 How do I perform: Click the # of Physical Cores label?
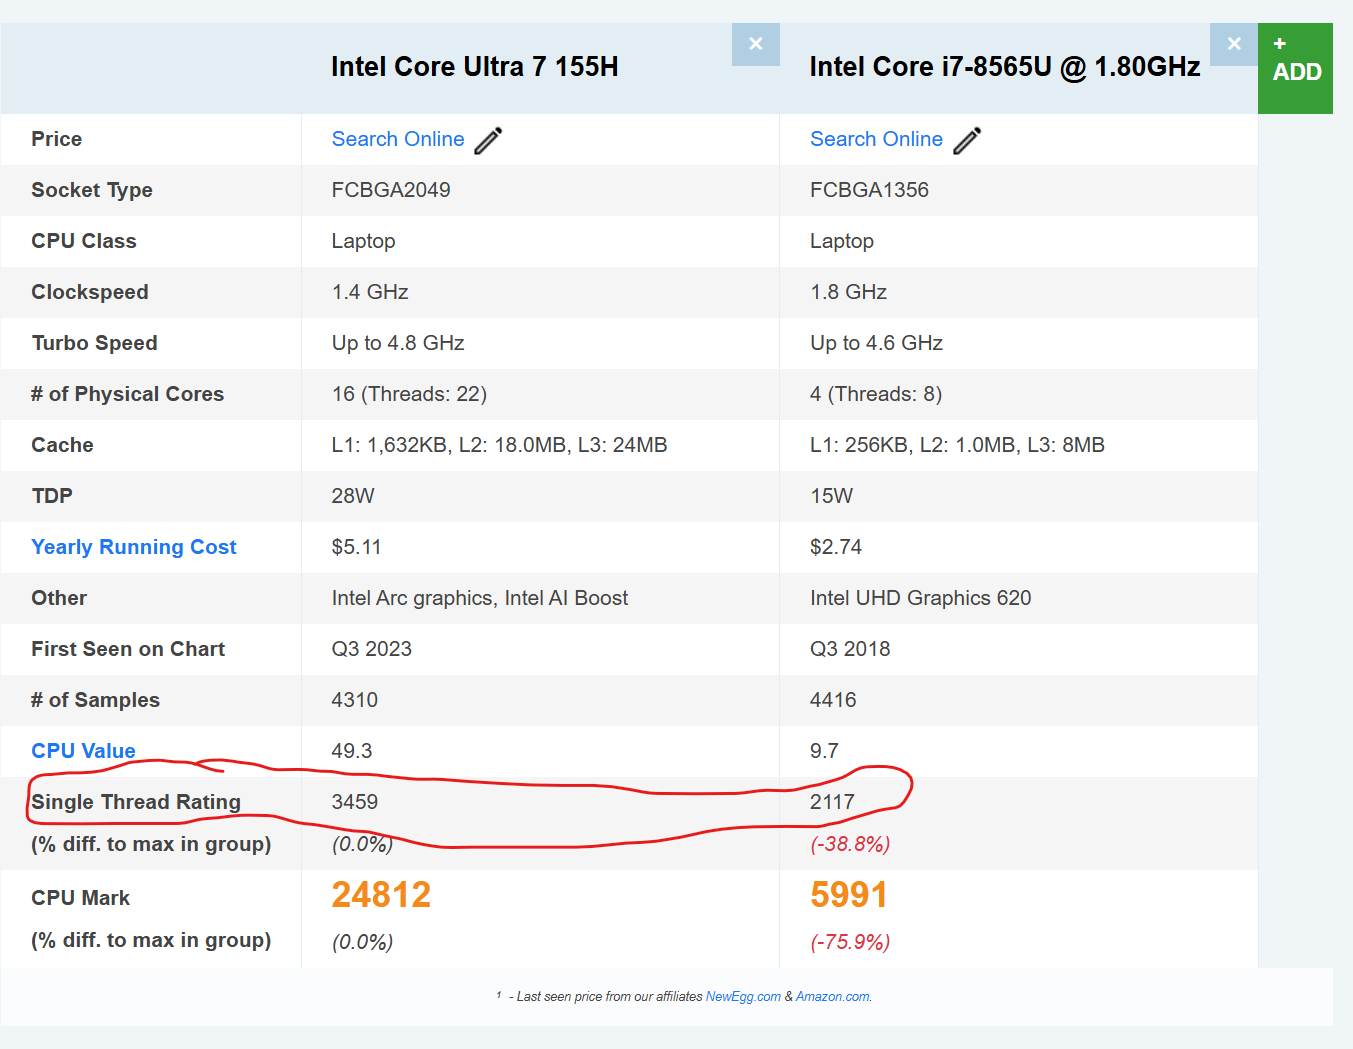tap(127, 394)
